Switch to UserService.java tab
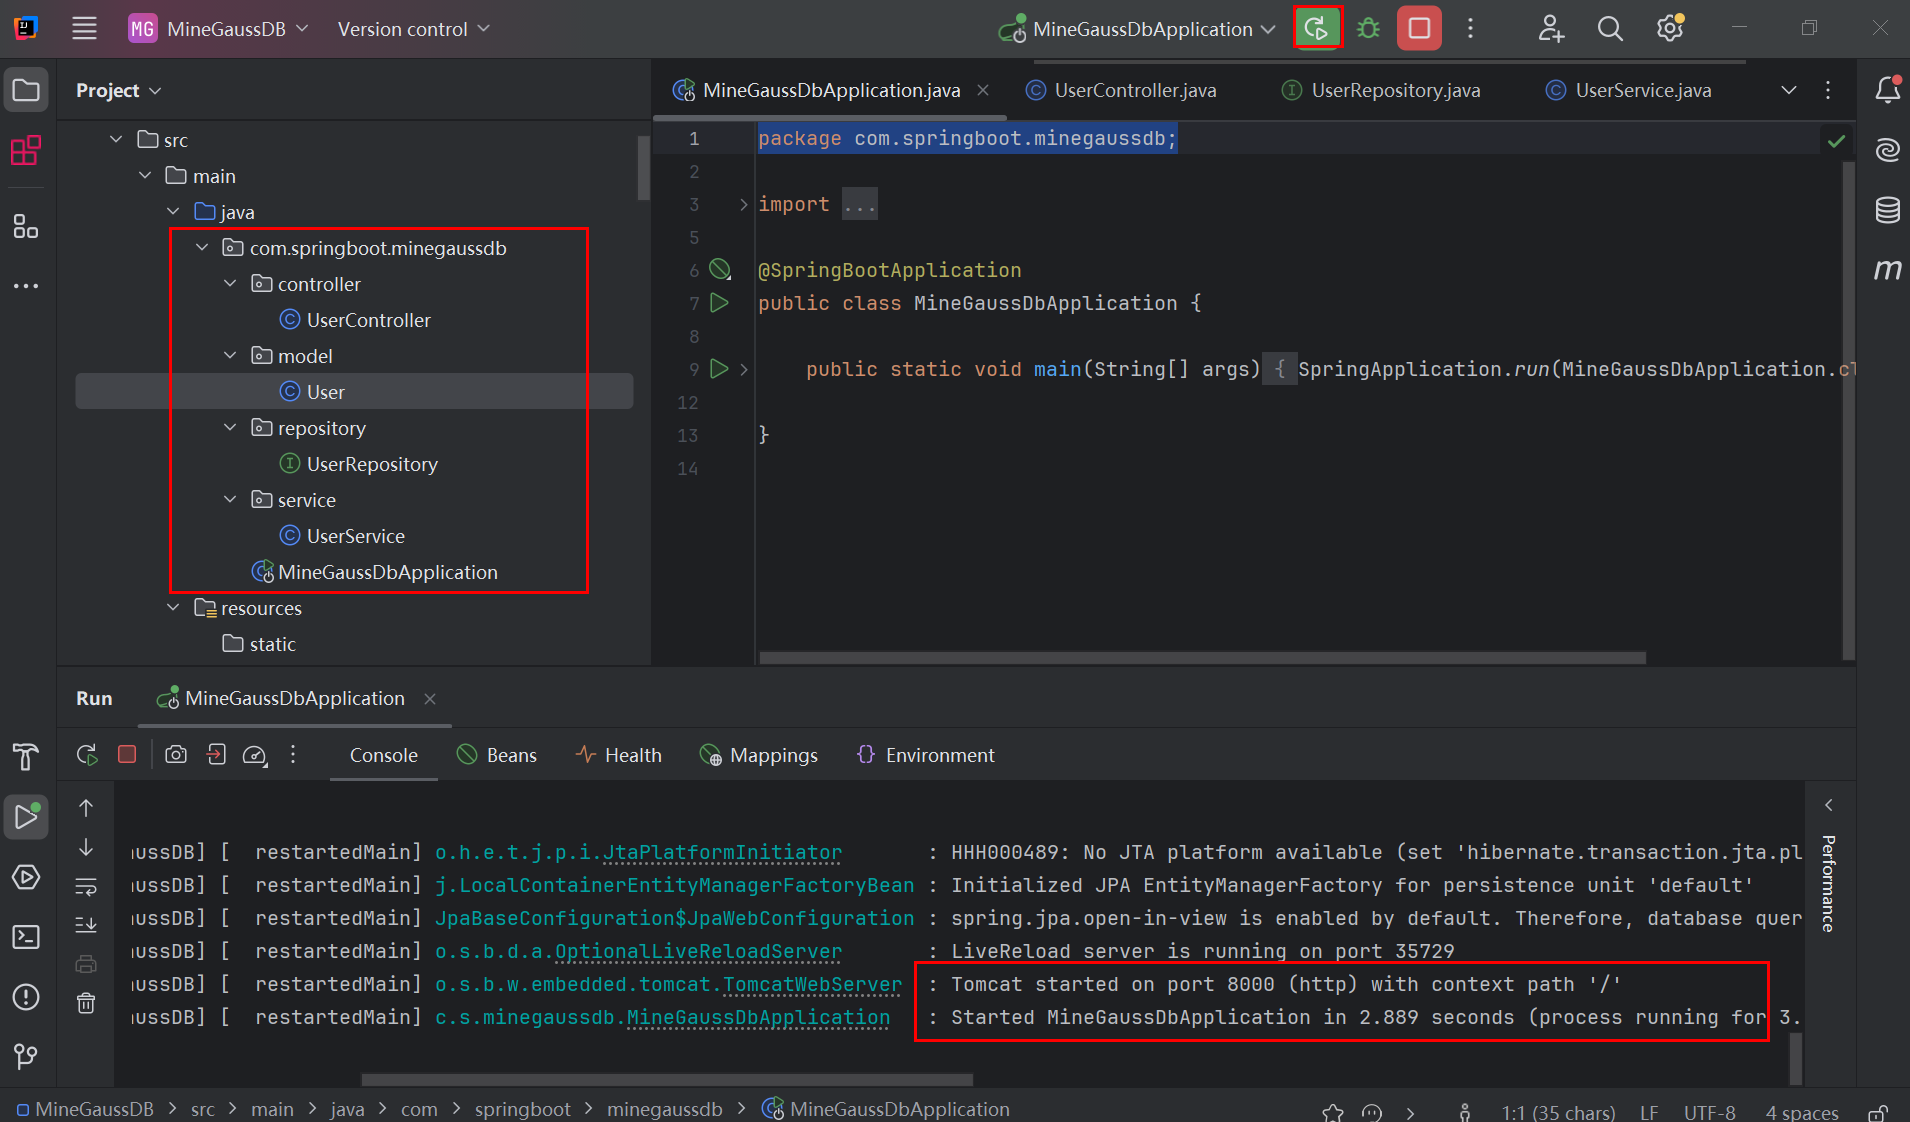The image size is (1910, 1122). click(1629, 90)
